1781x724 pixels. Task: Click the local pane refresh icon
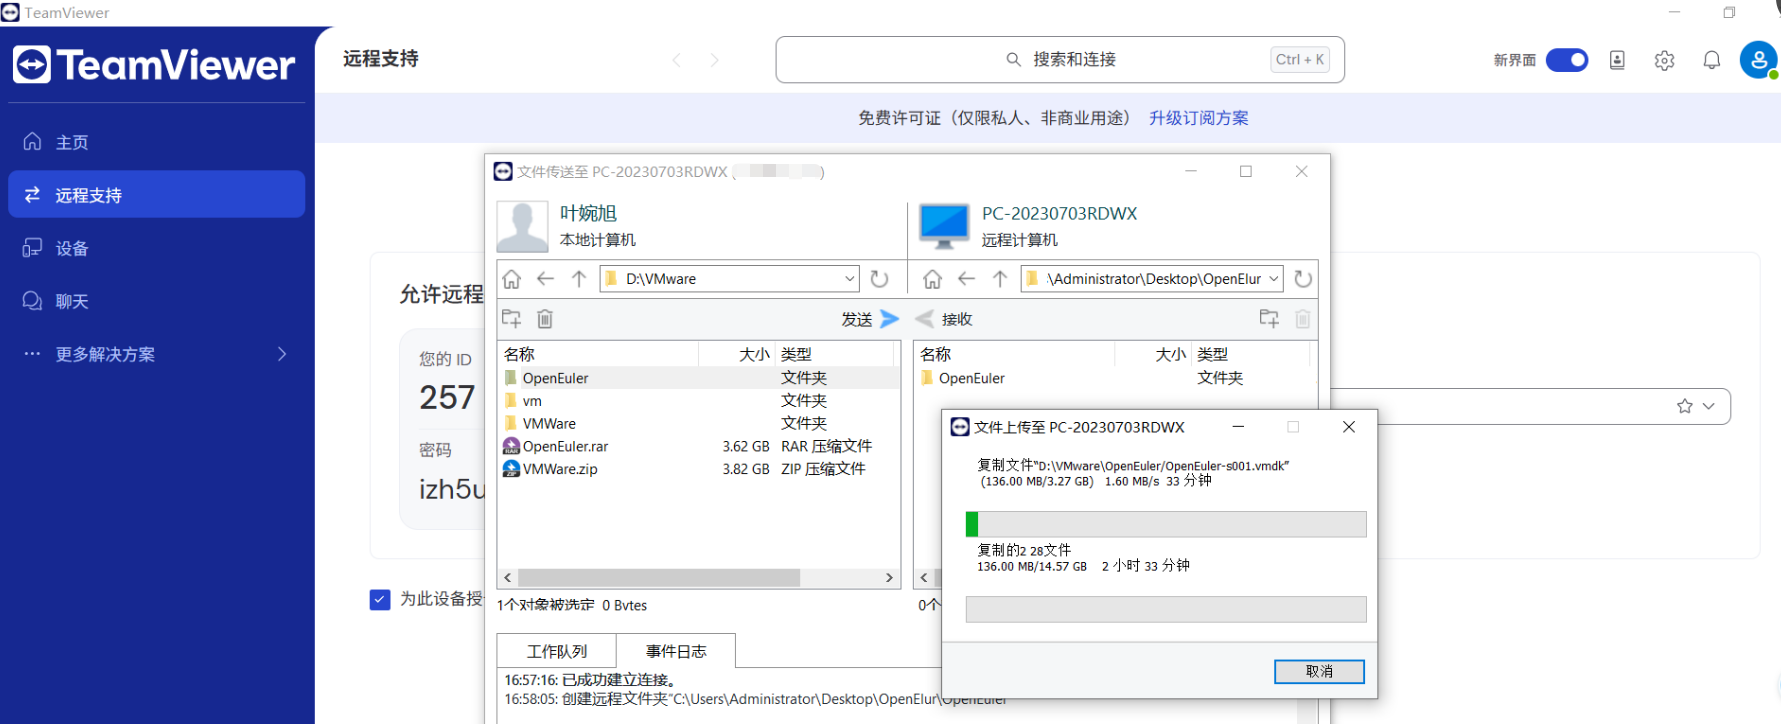point(879,279)
